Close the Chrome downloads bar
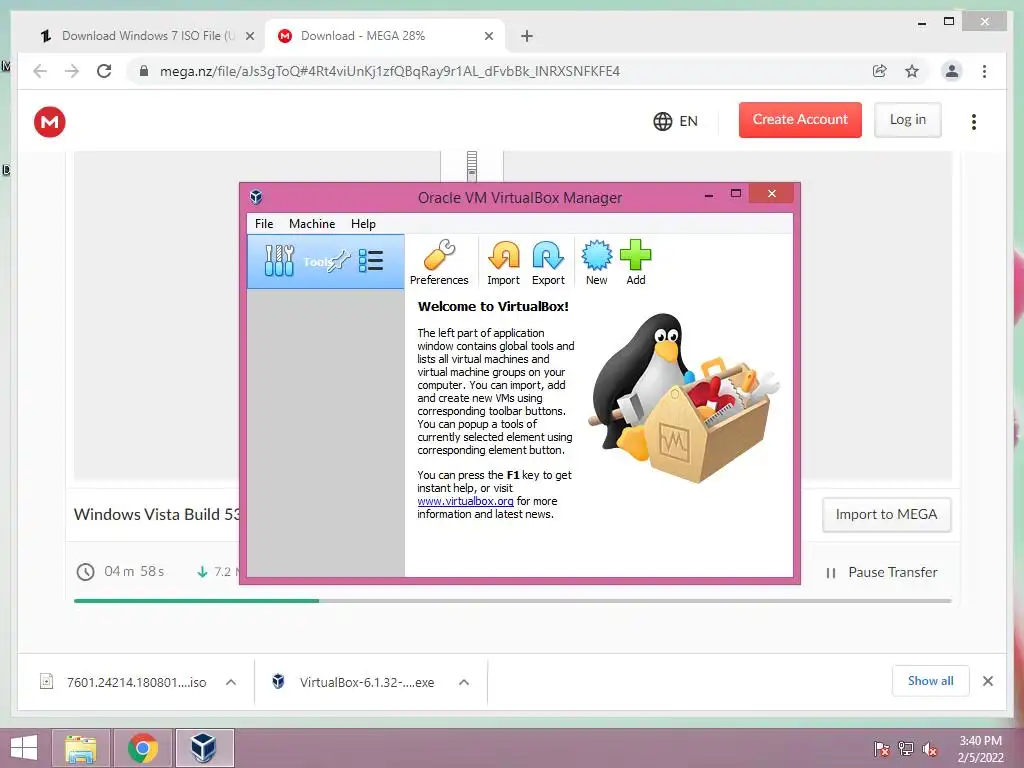 [988, 681]
